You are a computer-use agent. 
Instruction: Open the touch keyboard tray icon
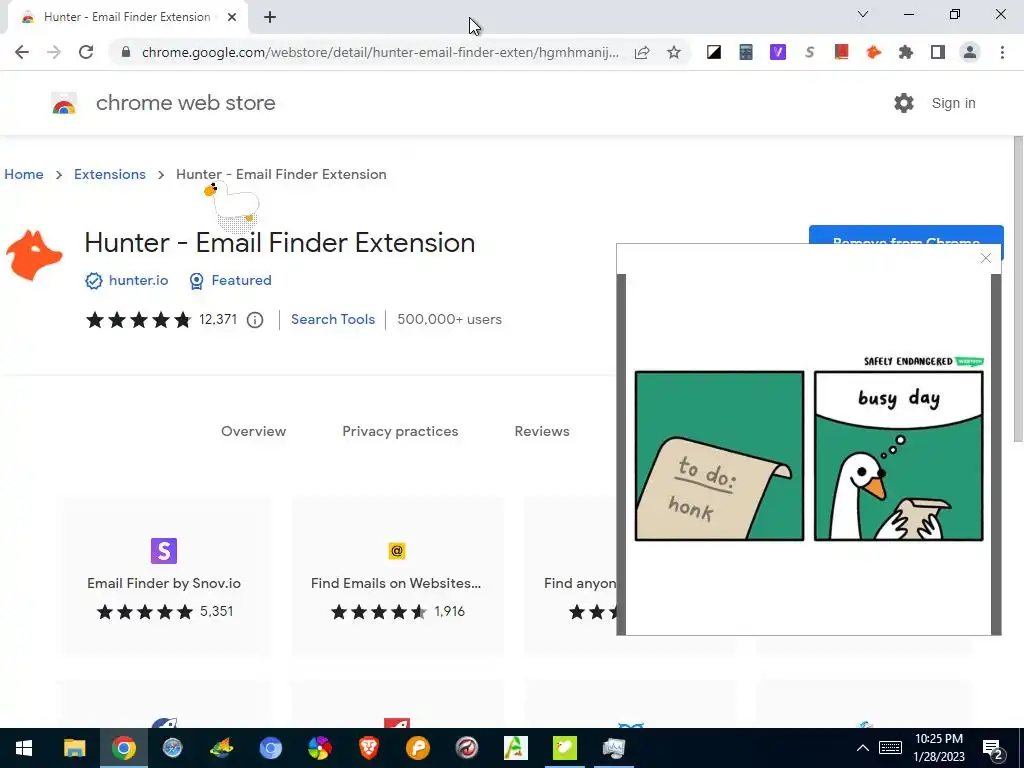tap(890, 748)
